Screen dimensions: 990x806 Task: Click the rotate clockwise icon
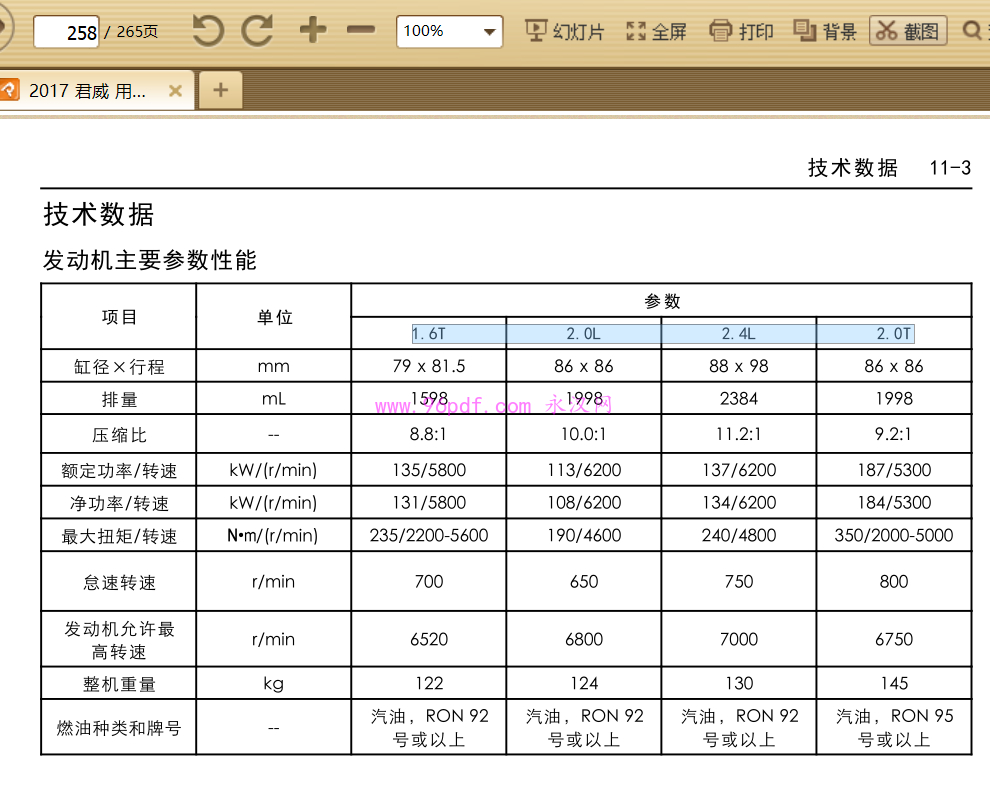point(257,31)
